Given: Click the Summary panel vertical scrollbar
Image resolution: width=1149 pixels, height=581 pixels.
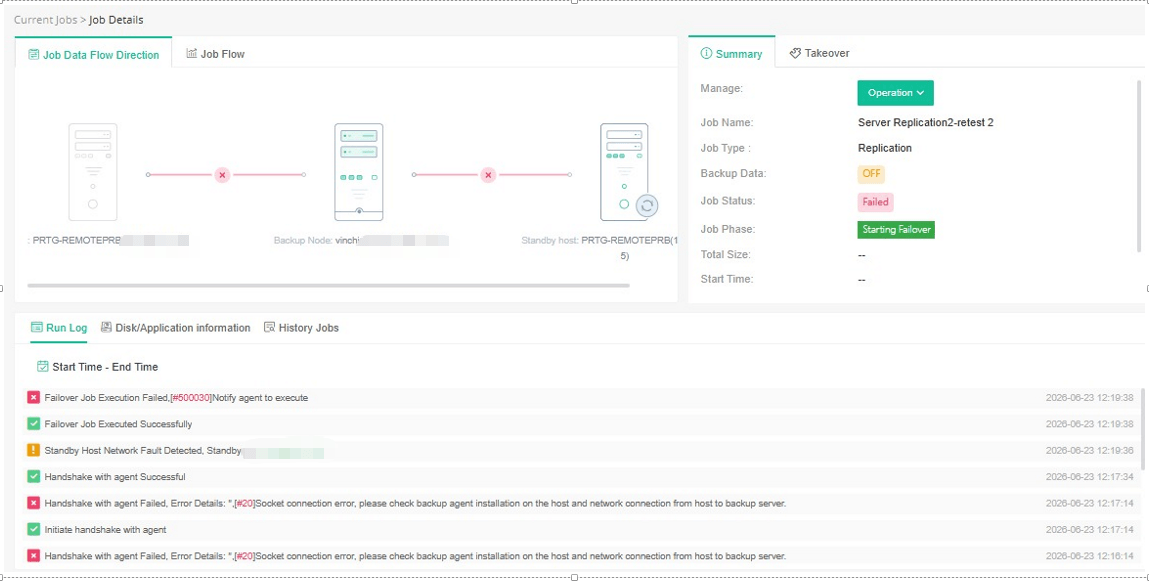Looking at the screenshot, I should click(x=1139, y=165).
